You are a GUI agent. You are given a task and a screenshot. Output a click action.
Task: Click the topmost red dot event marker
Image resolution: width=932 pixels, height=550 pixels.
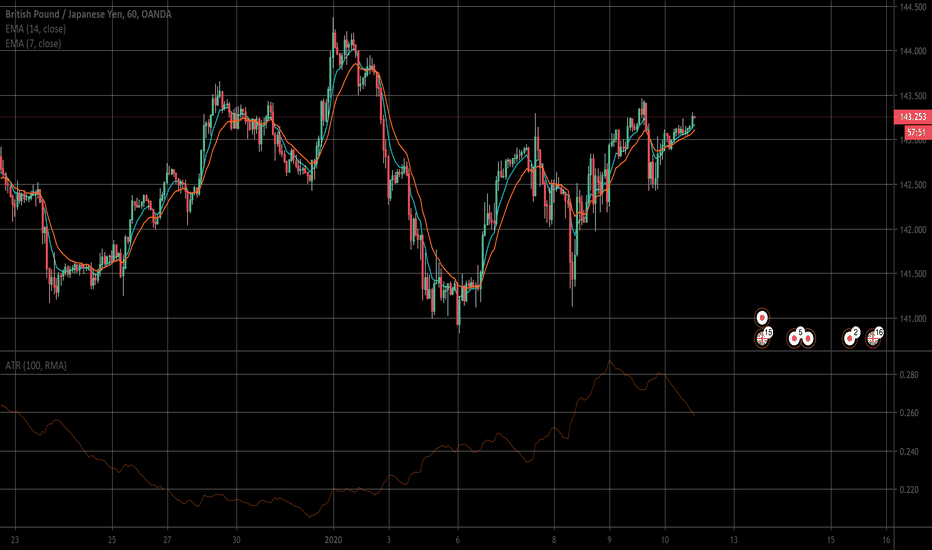pyautogui.click(x=762, y=317)
